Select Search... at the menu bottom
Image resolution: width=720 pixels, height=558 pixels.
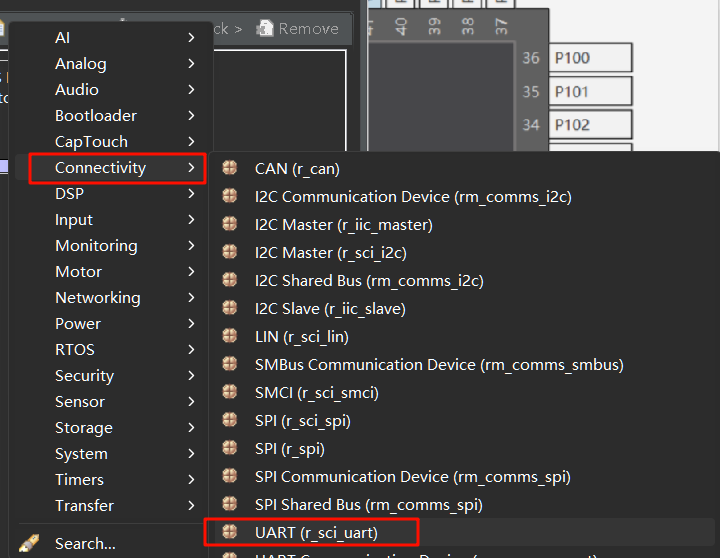[85, 544]
